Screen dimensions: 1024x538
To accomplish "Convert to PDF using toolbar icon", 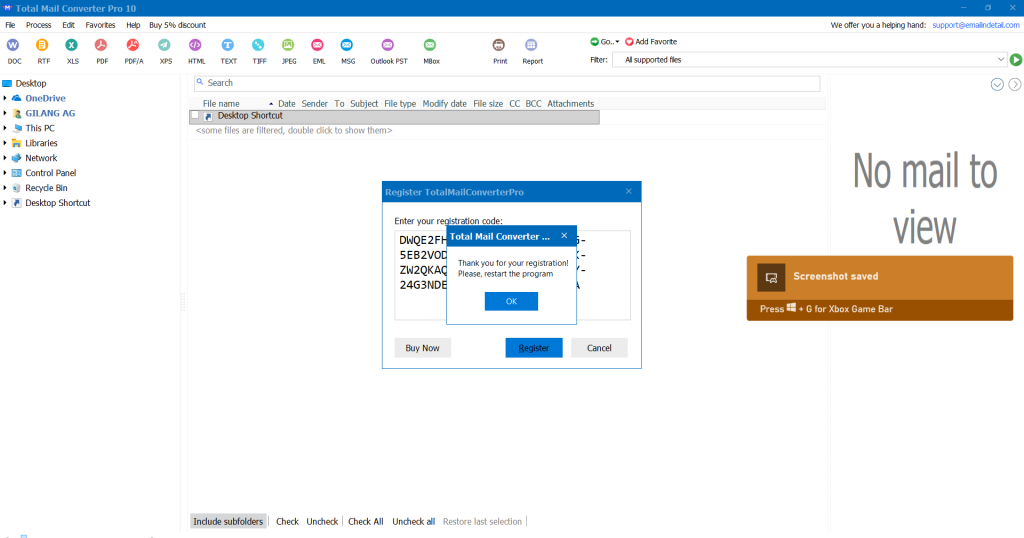I will point(101,45).
